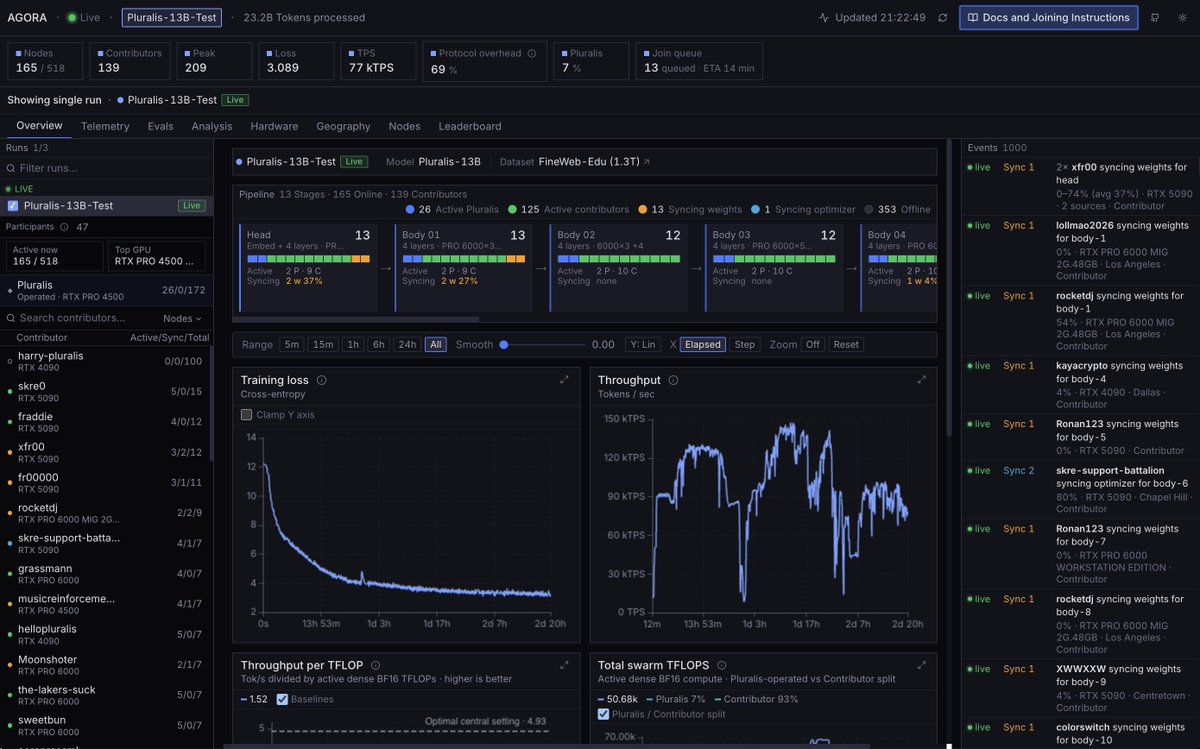1200x749 pixels.
Task: Switch X axis to Step
Action: point(745,344)
